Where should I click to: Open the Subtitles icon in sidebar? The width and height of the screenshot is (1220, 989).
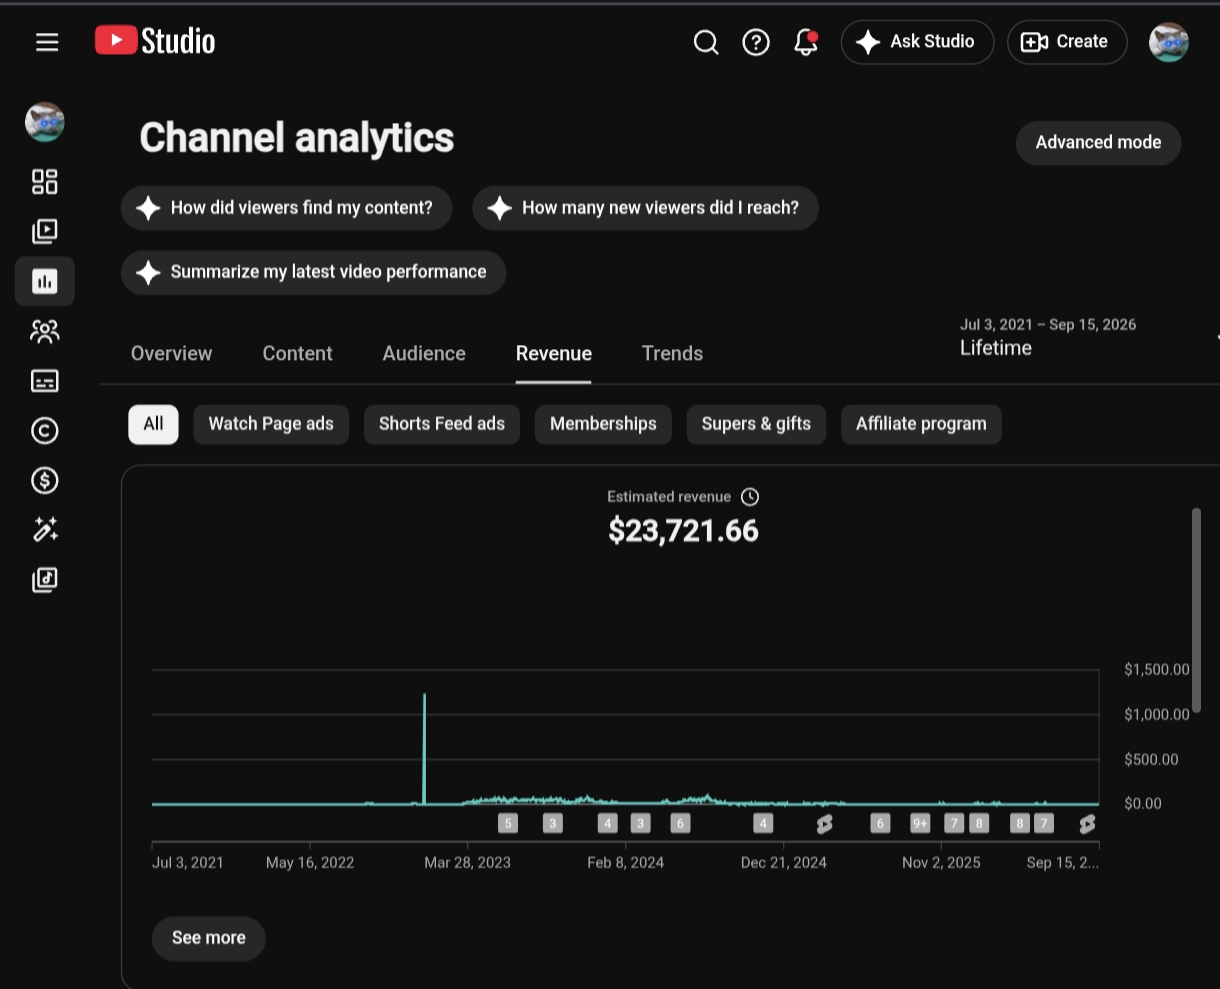pyautogui.click(x=45, y=381)
